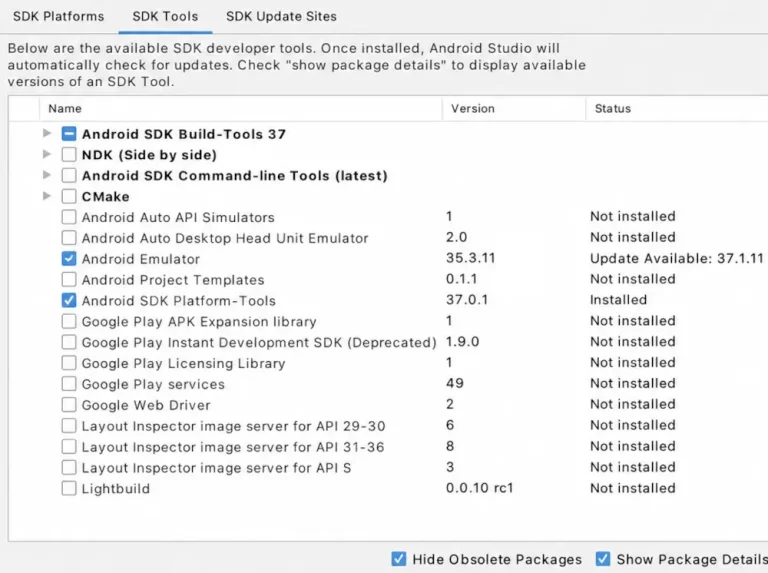Select Layout Inspector image server for API S label
768x573 pixels.
(216, 468)
